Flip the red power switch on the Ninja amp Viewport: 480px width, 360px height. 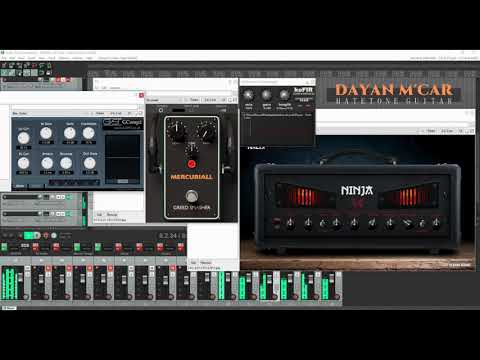(276, 223)
